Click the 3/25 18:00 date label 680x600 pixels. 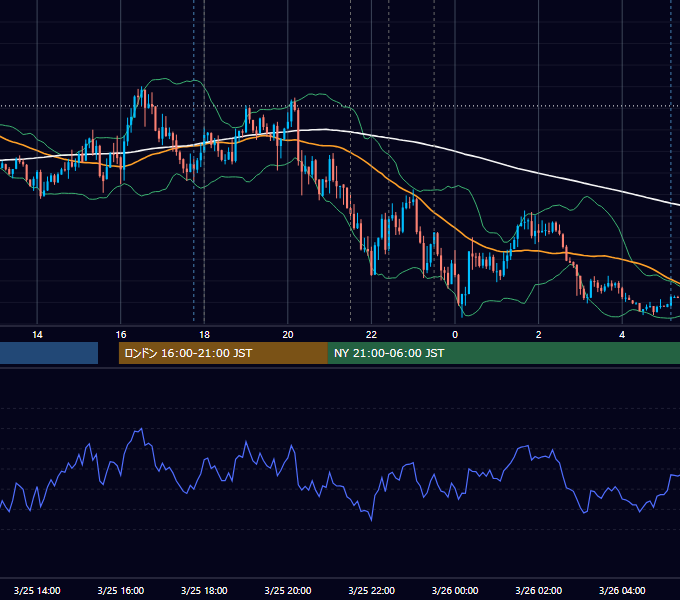click(x=204, y=590)
